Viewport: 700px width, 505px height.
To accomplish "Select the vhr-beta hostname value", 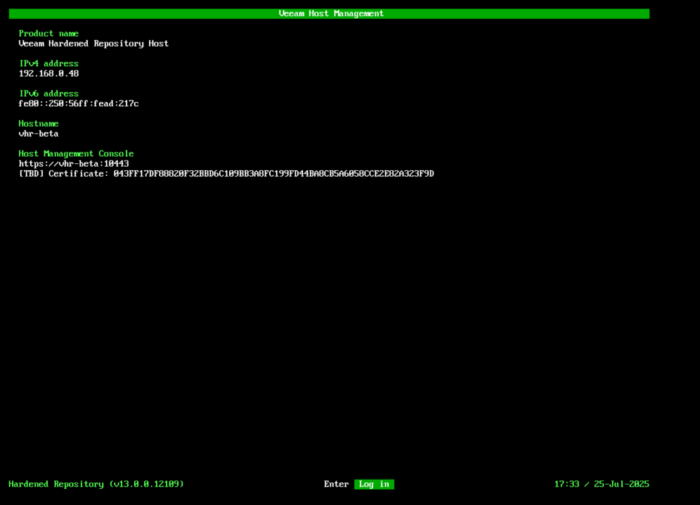I will point(38,134).
